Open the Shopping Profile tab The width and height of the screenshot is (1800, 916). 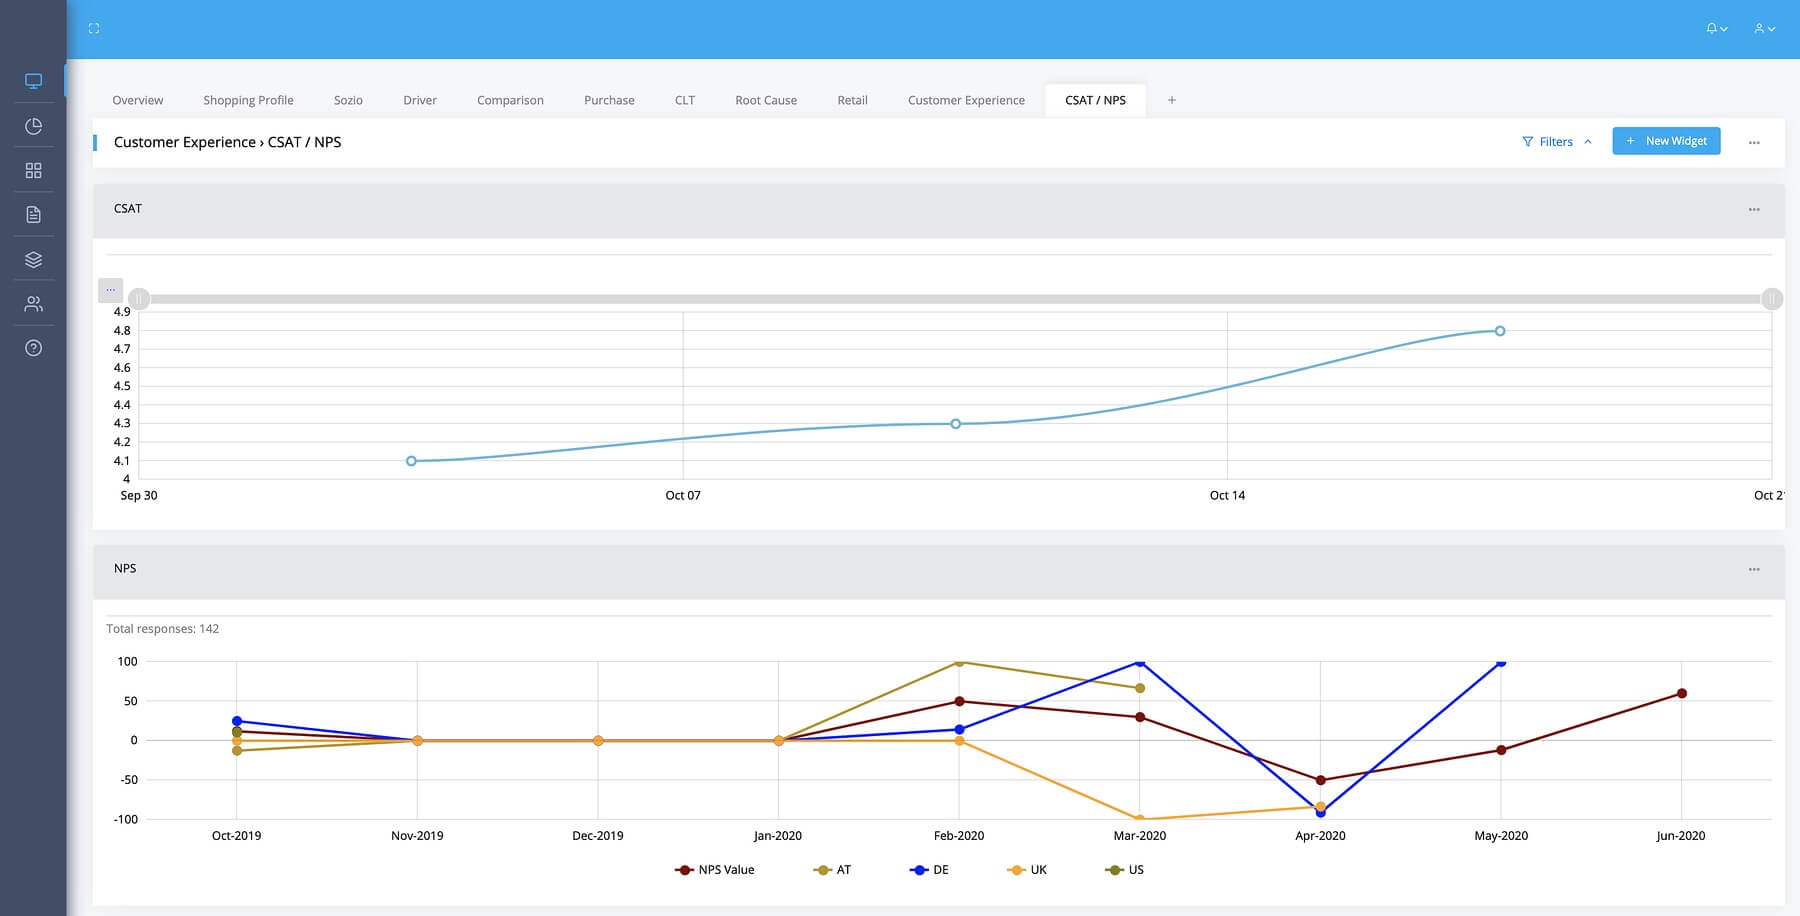click(248, 100)
